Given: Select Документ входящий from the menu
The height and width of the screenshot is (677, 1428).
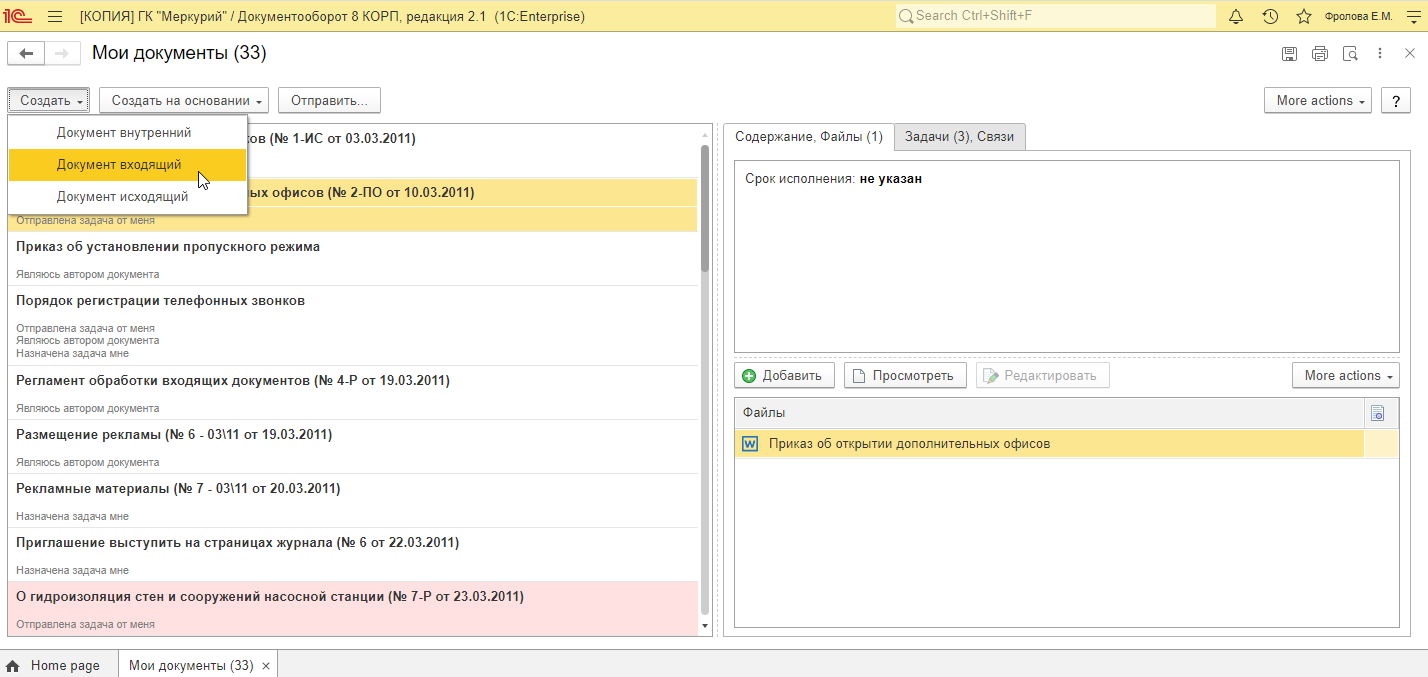Looking at the screenshot, I should 119,165.
